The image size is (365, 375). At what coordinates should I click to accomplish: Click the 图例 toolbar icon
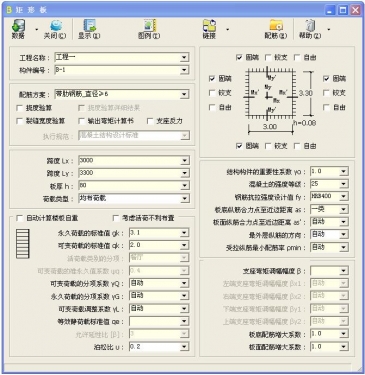click(x=150, y=26)
